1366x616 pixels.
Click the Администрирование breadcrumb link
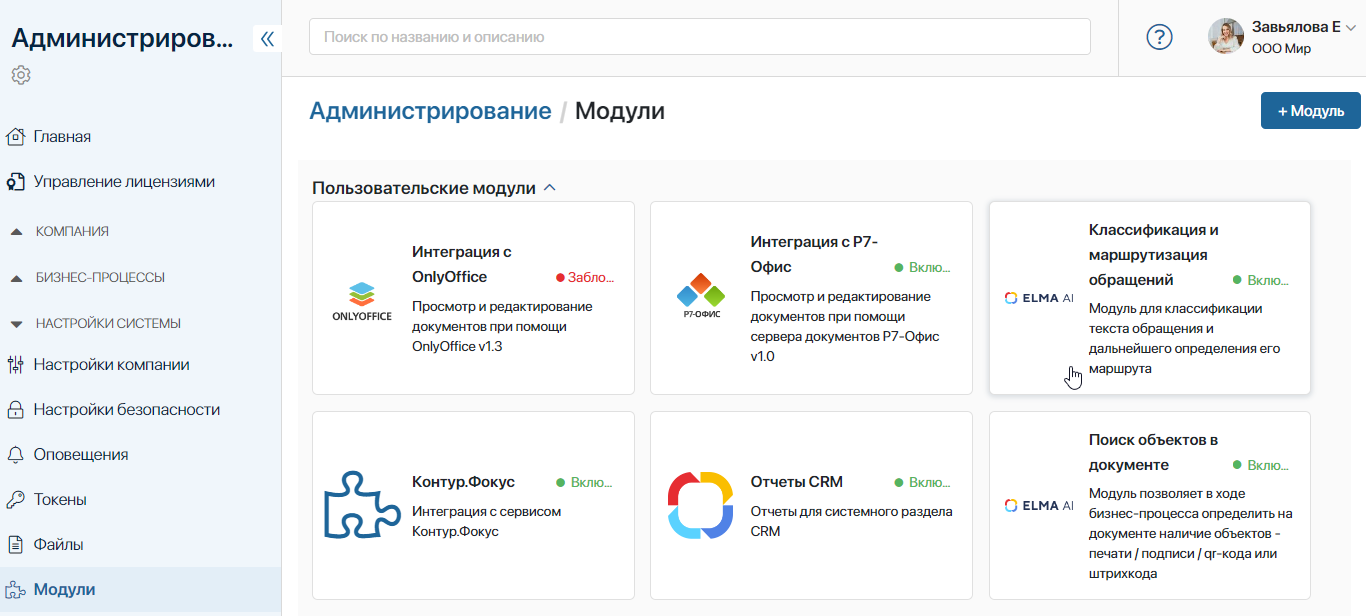(x=431, y=110)
